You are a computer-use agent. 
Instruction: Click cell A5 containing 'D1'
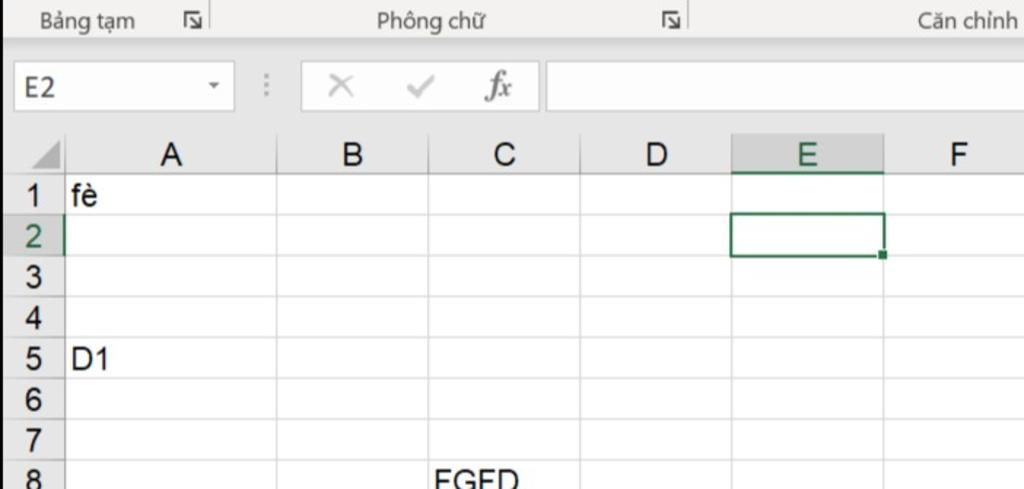tap(171, 358)
